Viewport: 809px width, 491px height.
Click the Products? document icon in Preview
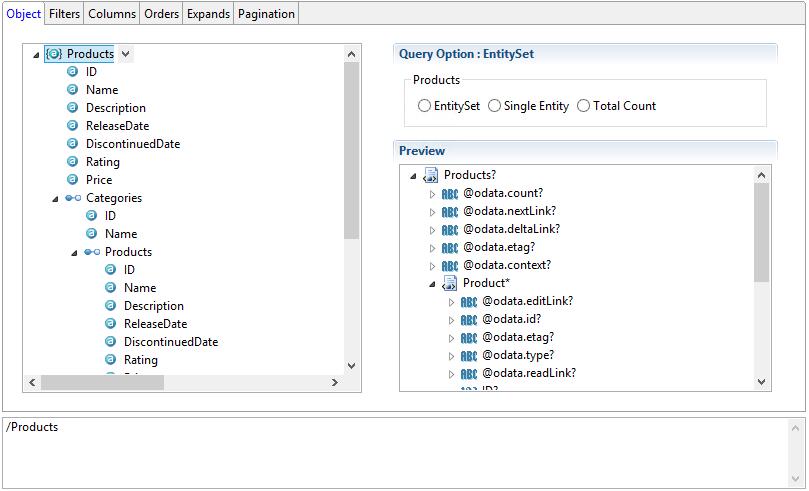[431, 176]
